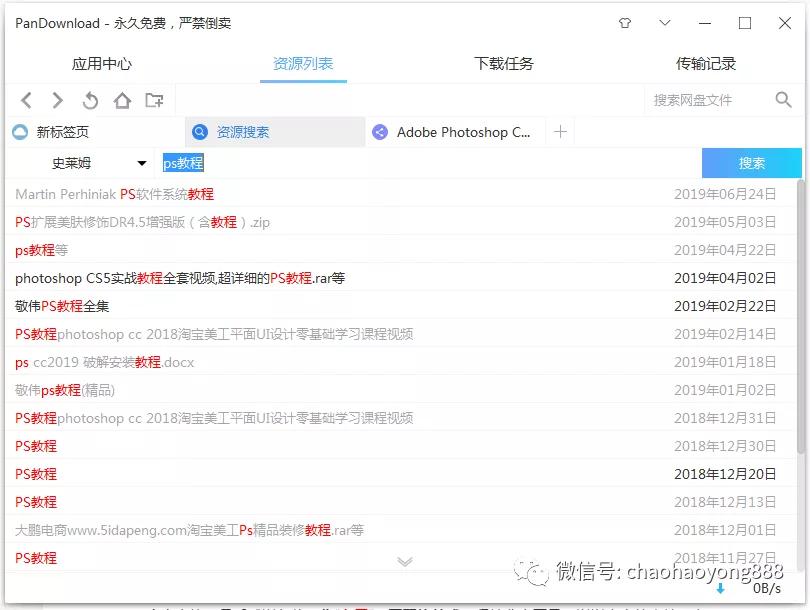810x610 pixels.
Task: Refresh the current resource page
Action: (x=89, y=100)
